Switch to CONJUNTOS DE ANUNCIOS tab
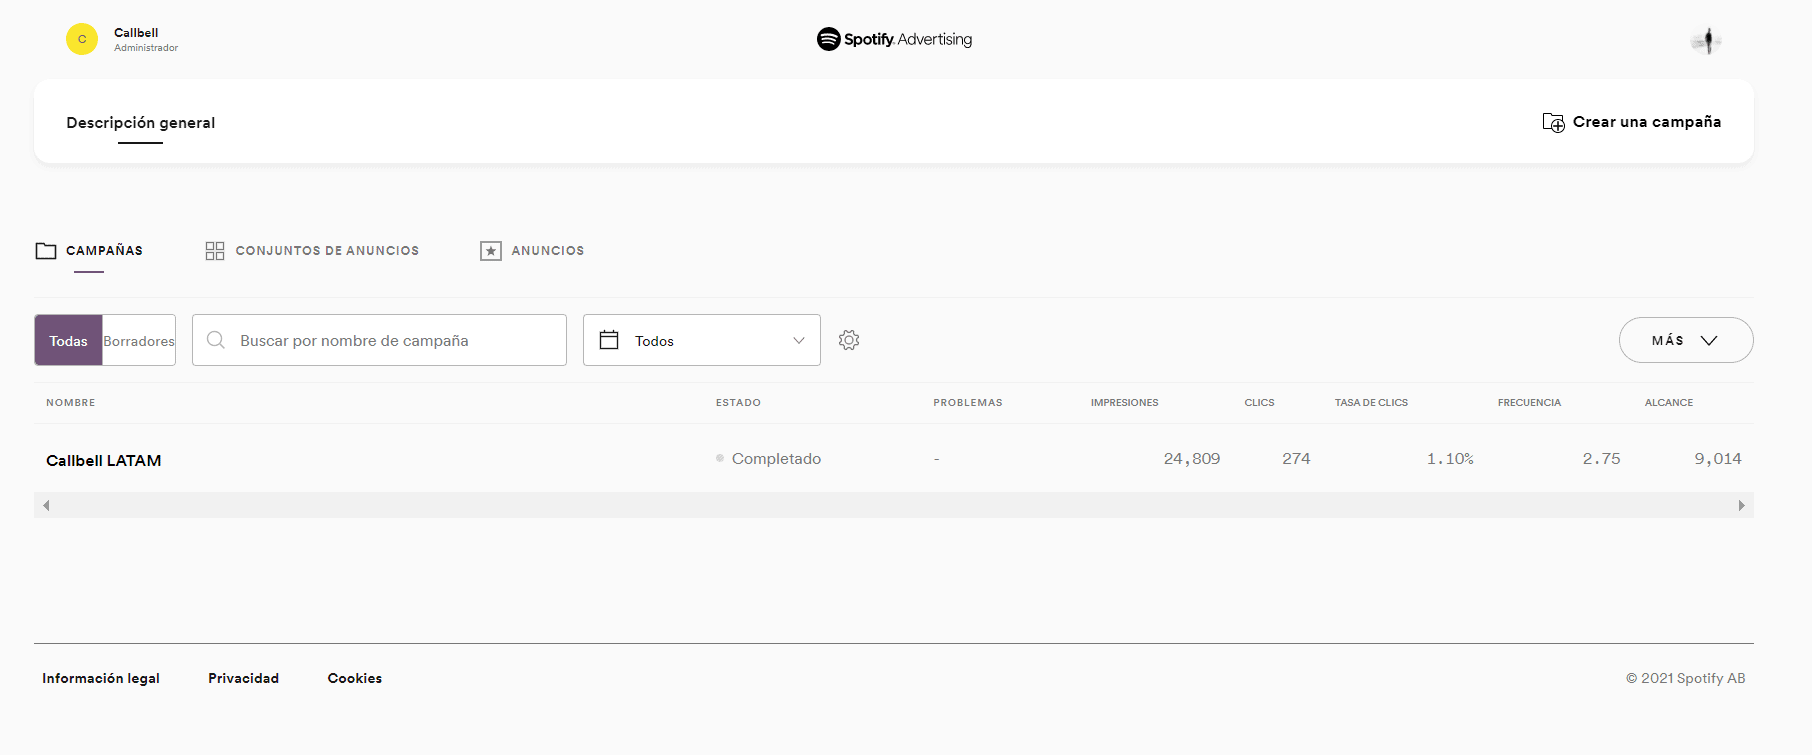Image resolution: width=1812 pixels, height=755 pixels. pos(312,251)
